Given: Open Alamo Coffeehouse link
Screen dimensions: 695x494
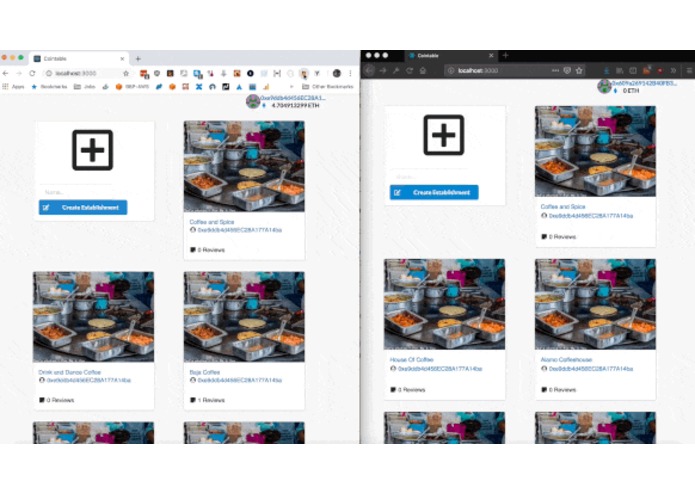Looking at the screenshot, I should coord(566,359).
